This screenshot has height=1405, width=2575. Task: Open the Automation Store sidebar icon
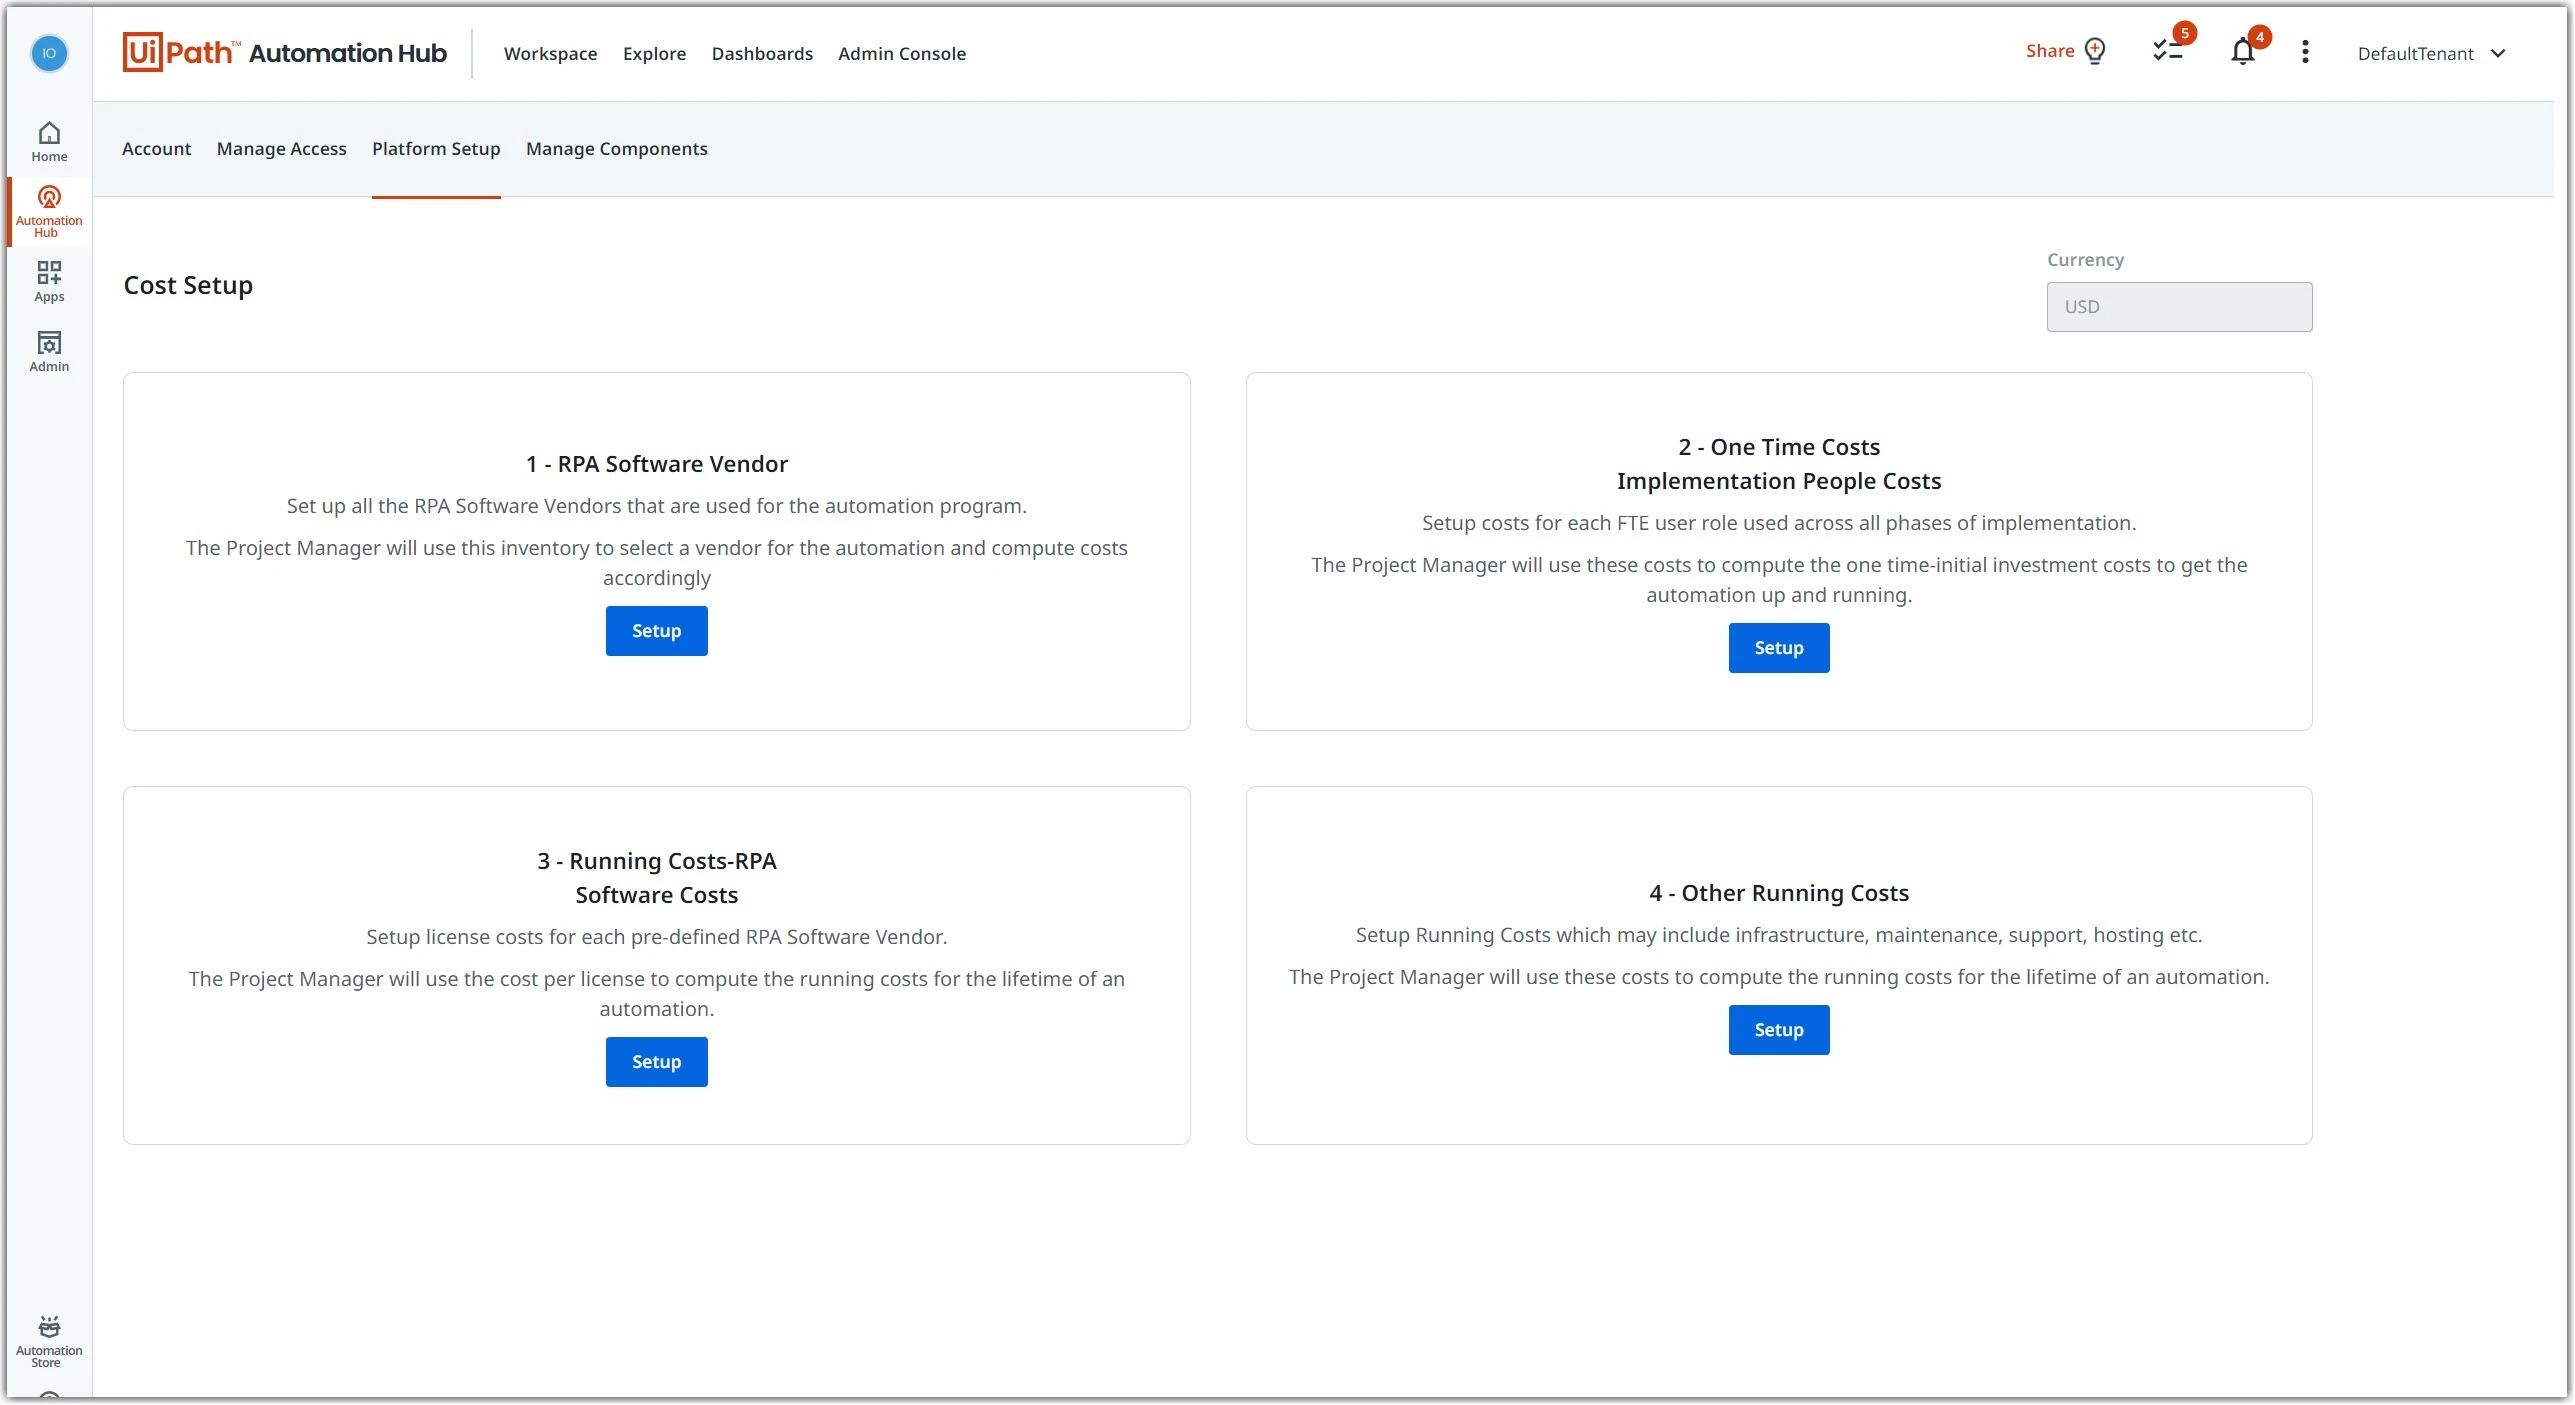click(x=49, y=1342)
